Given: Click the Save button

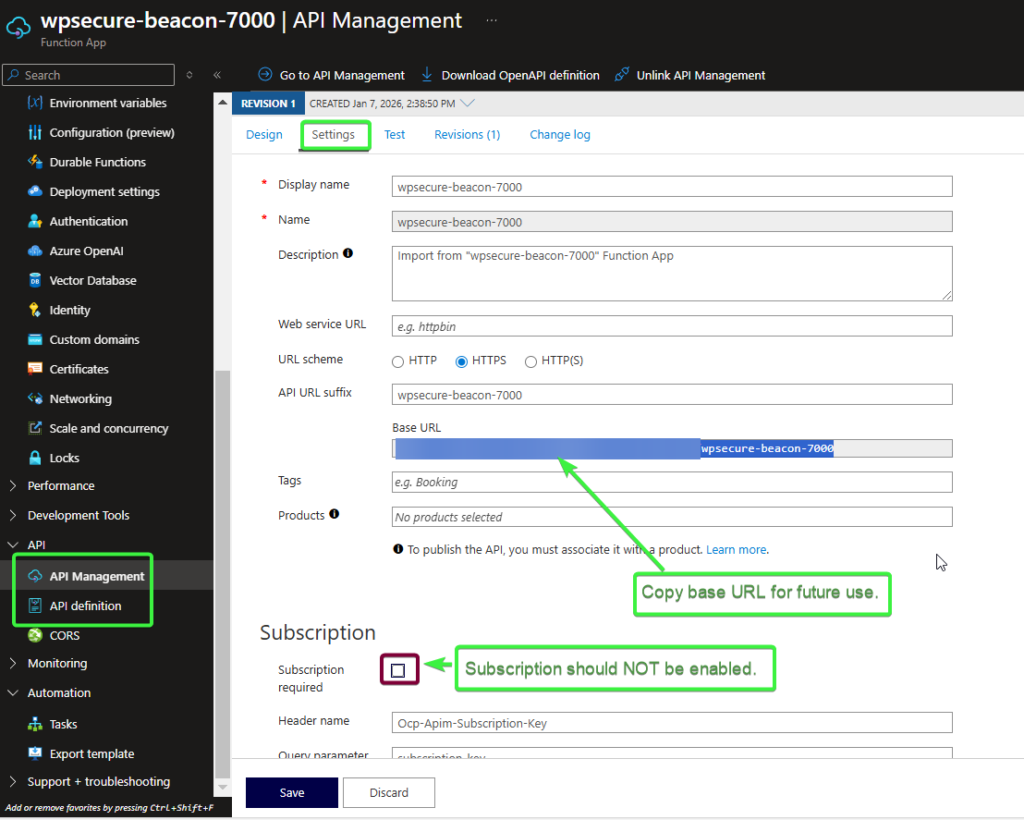Looking at the screenshot, I should click(291, 792).
